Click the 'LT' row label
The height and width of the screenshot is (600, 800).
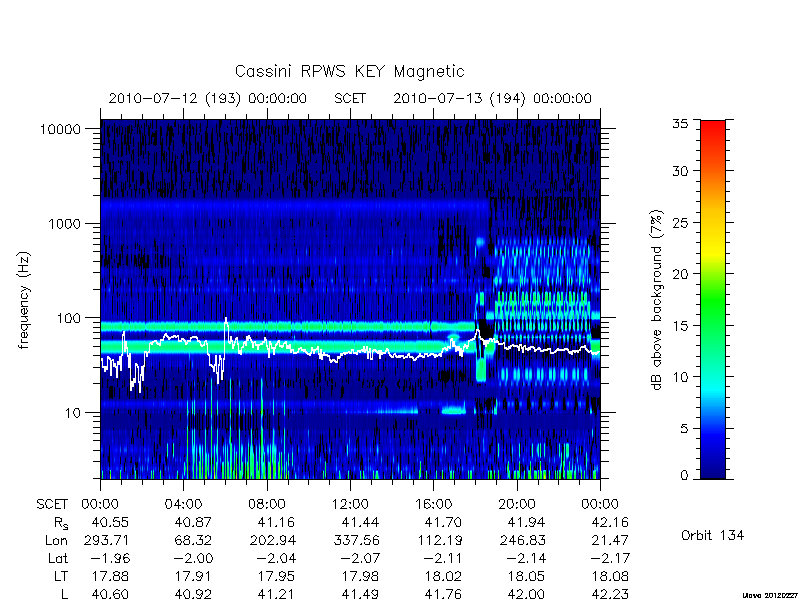pyautogui.click(x=61, y=577)
